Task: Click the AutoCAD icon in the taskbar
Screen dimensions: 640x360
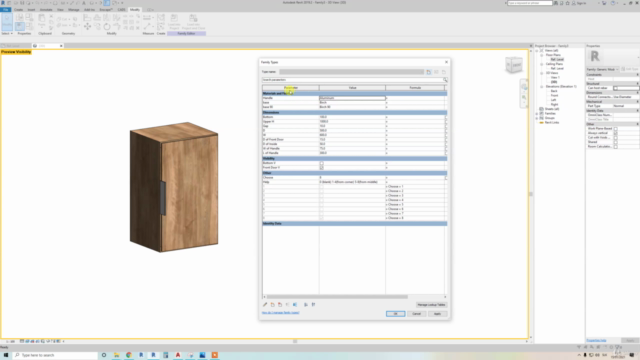Action: (178, 355)
